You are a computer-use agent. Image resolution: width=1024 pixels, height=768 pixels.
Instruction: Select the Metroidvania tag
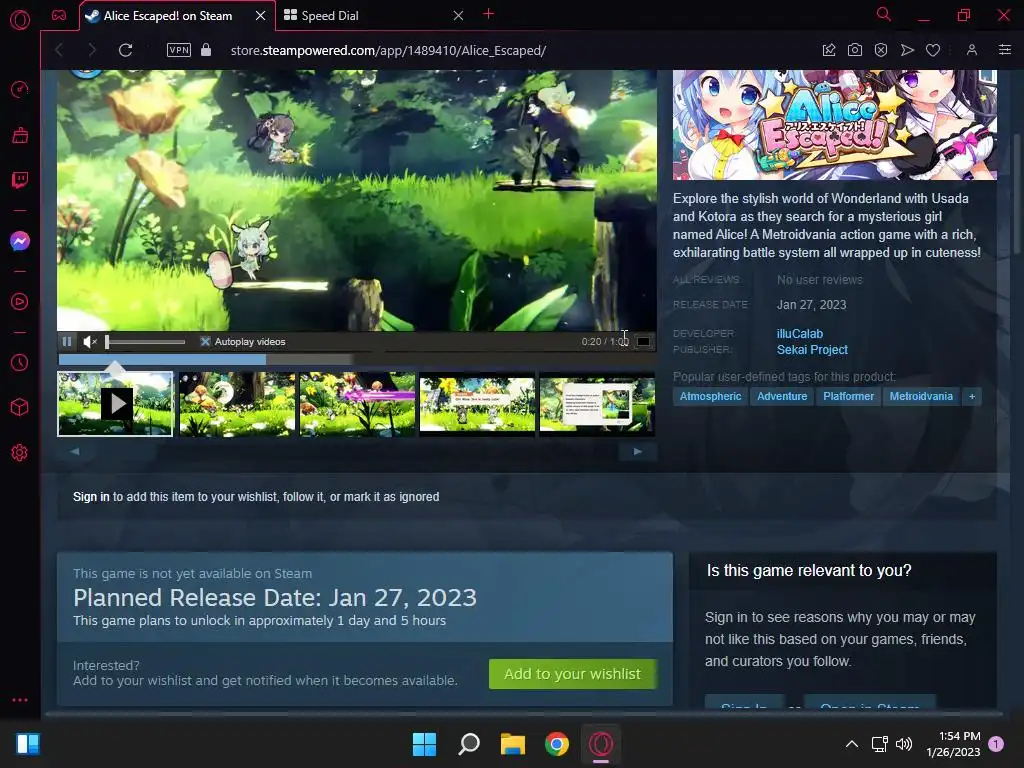pos(921,396)
